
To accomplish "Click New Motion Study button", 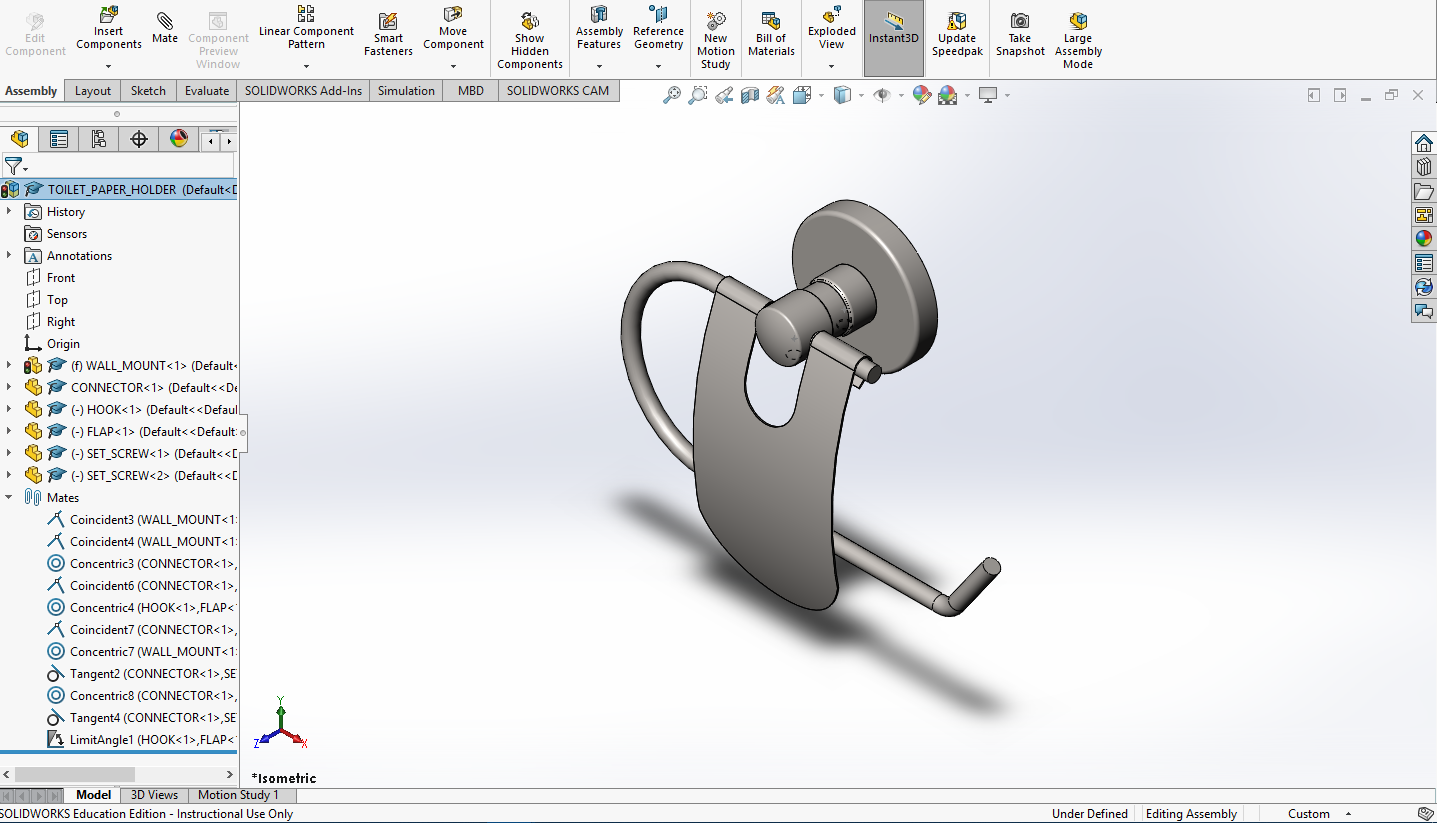I will 716,39.
